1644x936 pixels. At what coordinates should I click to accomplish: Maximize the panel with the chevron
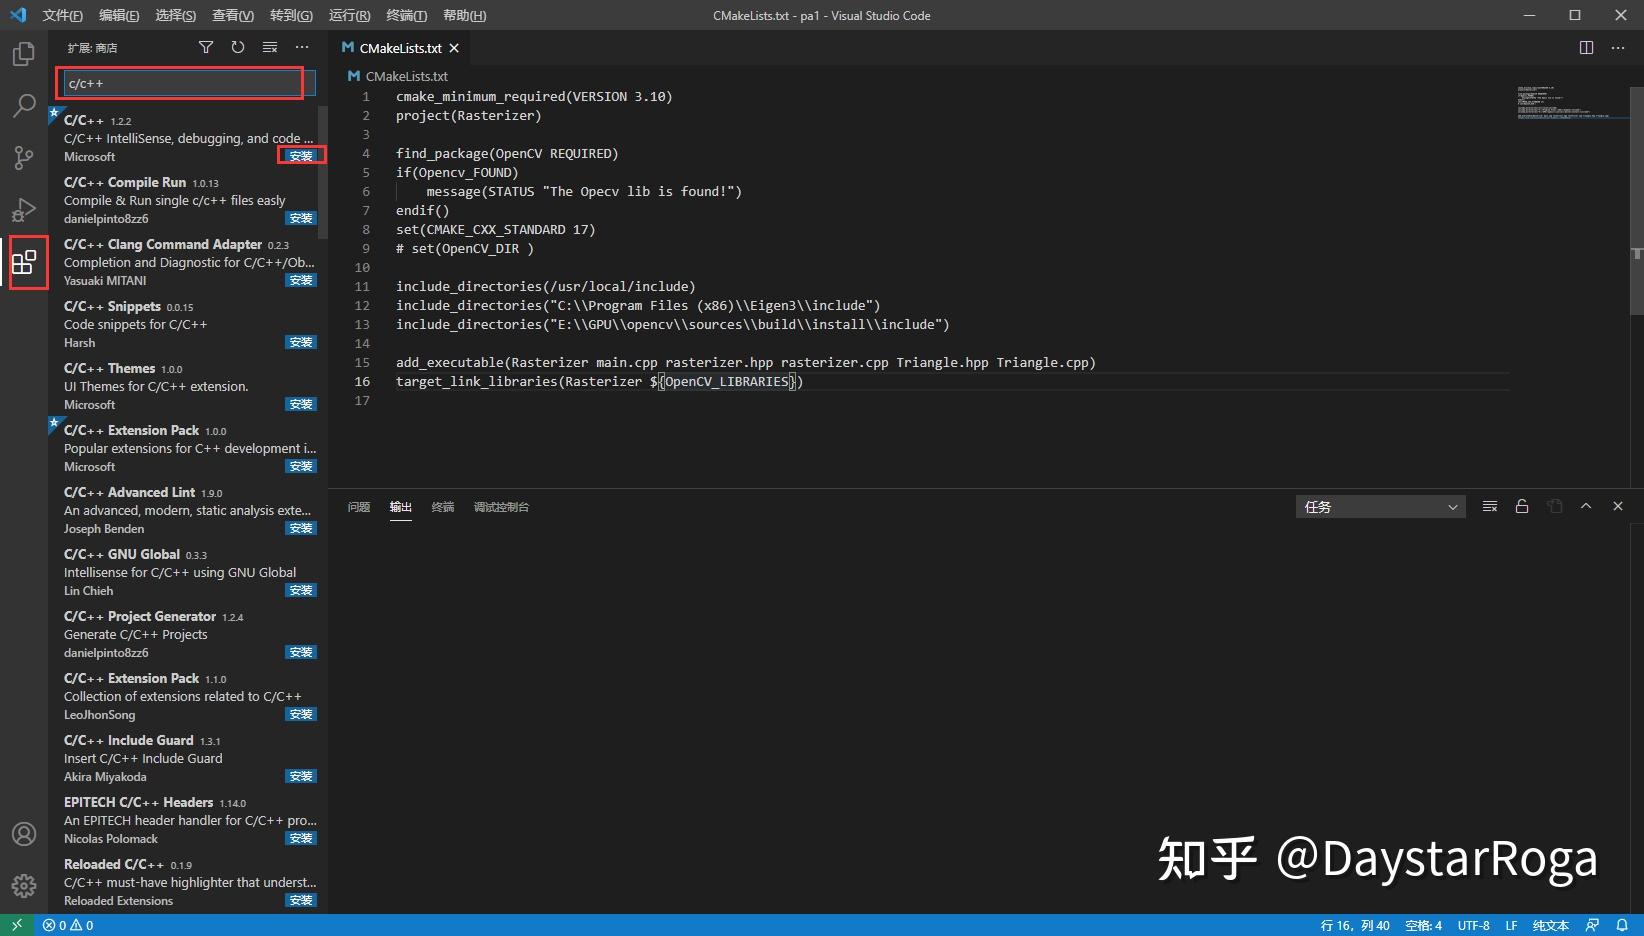[x=1586, y=506]
